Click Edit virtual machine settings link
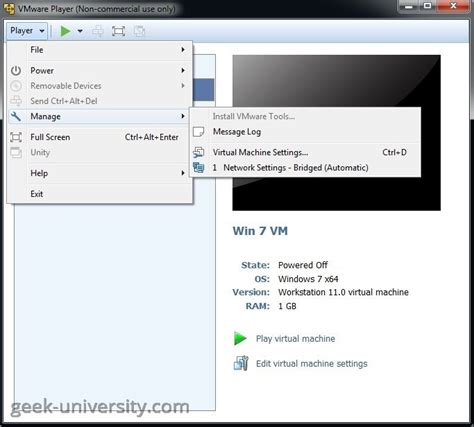 (x=312, y=364)
